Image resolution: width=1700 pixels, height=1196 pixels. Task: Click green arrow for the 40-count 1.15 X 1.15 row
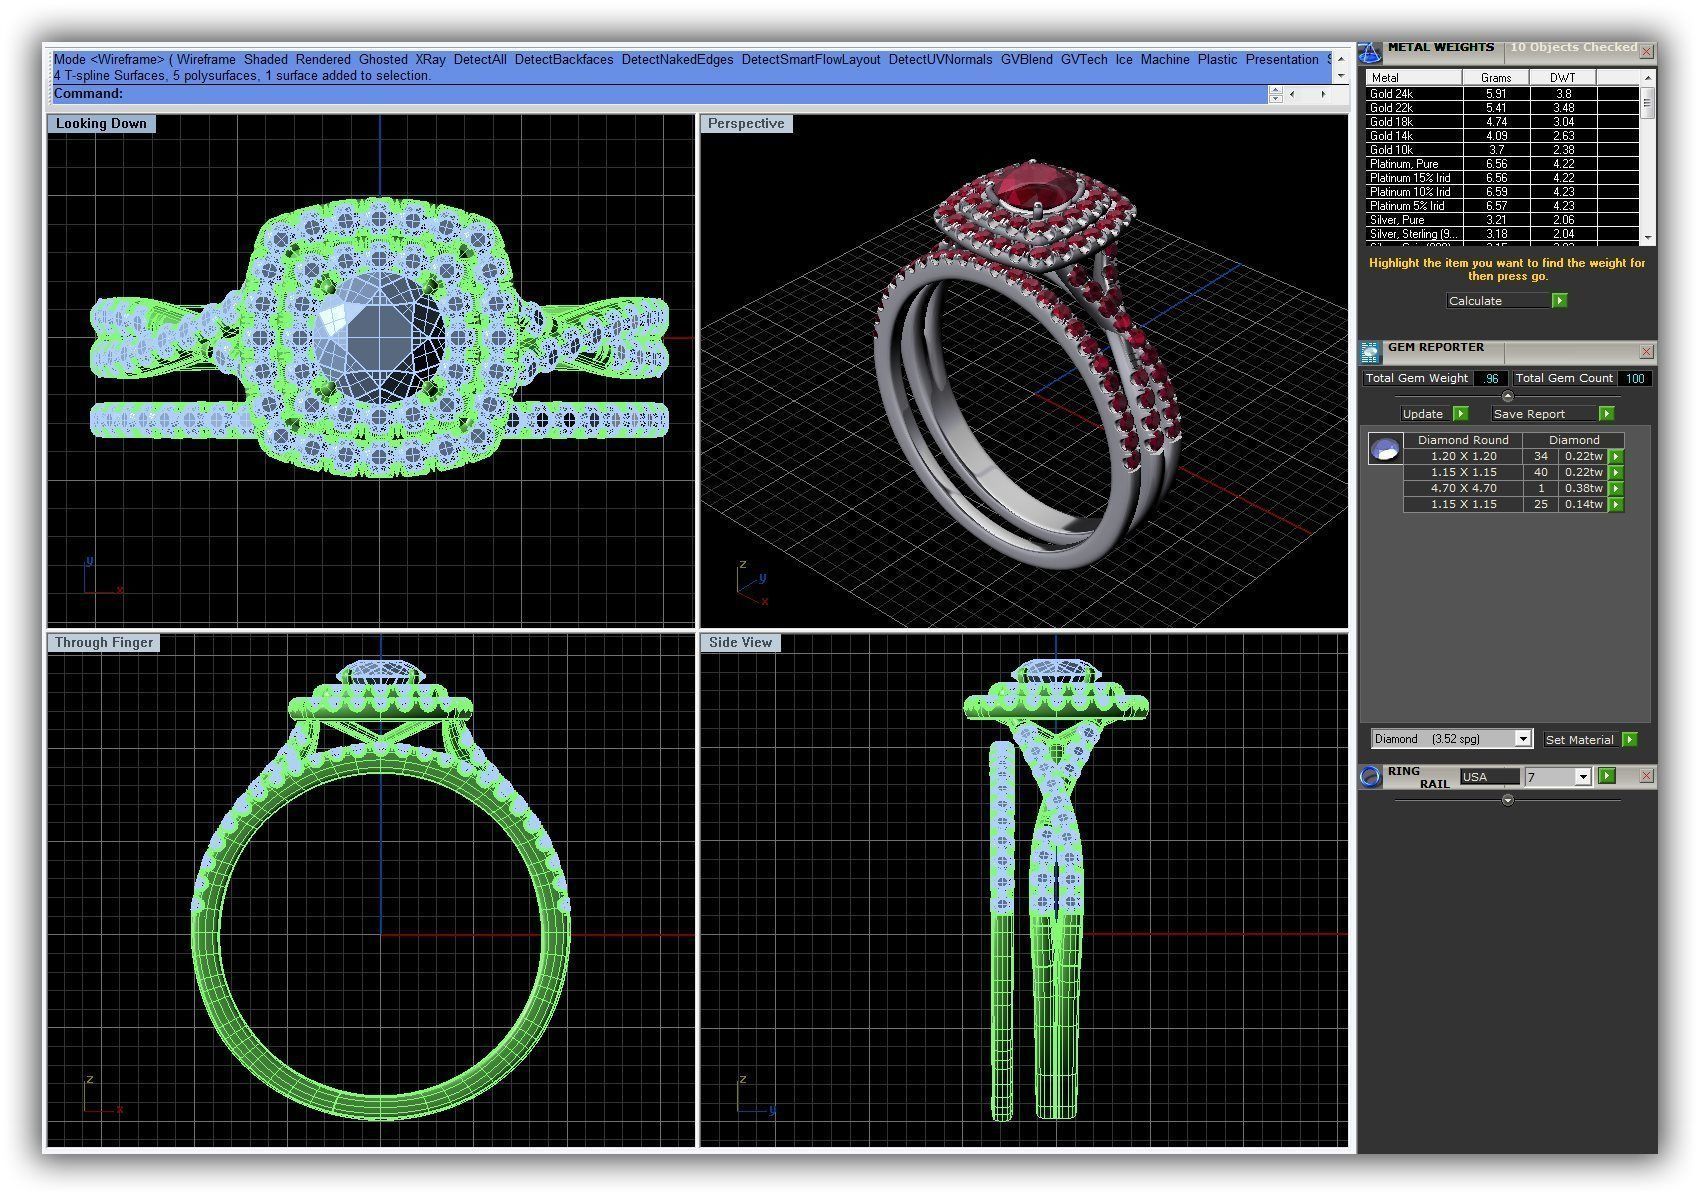click(1615, 472)
